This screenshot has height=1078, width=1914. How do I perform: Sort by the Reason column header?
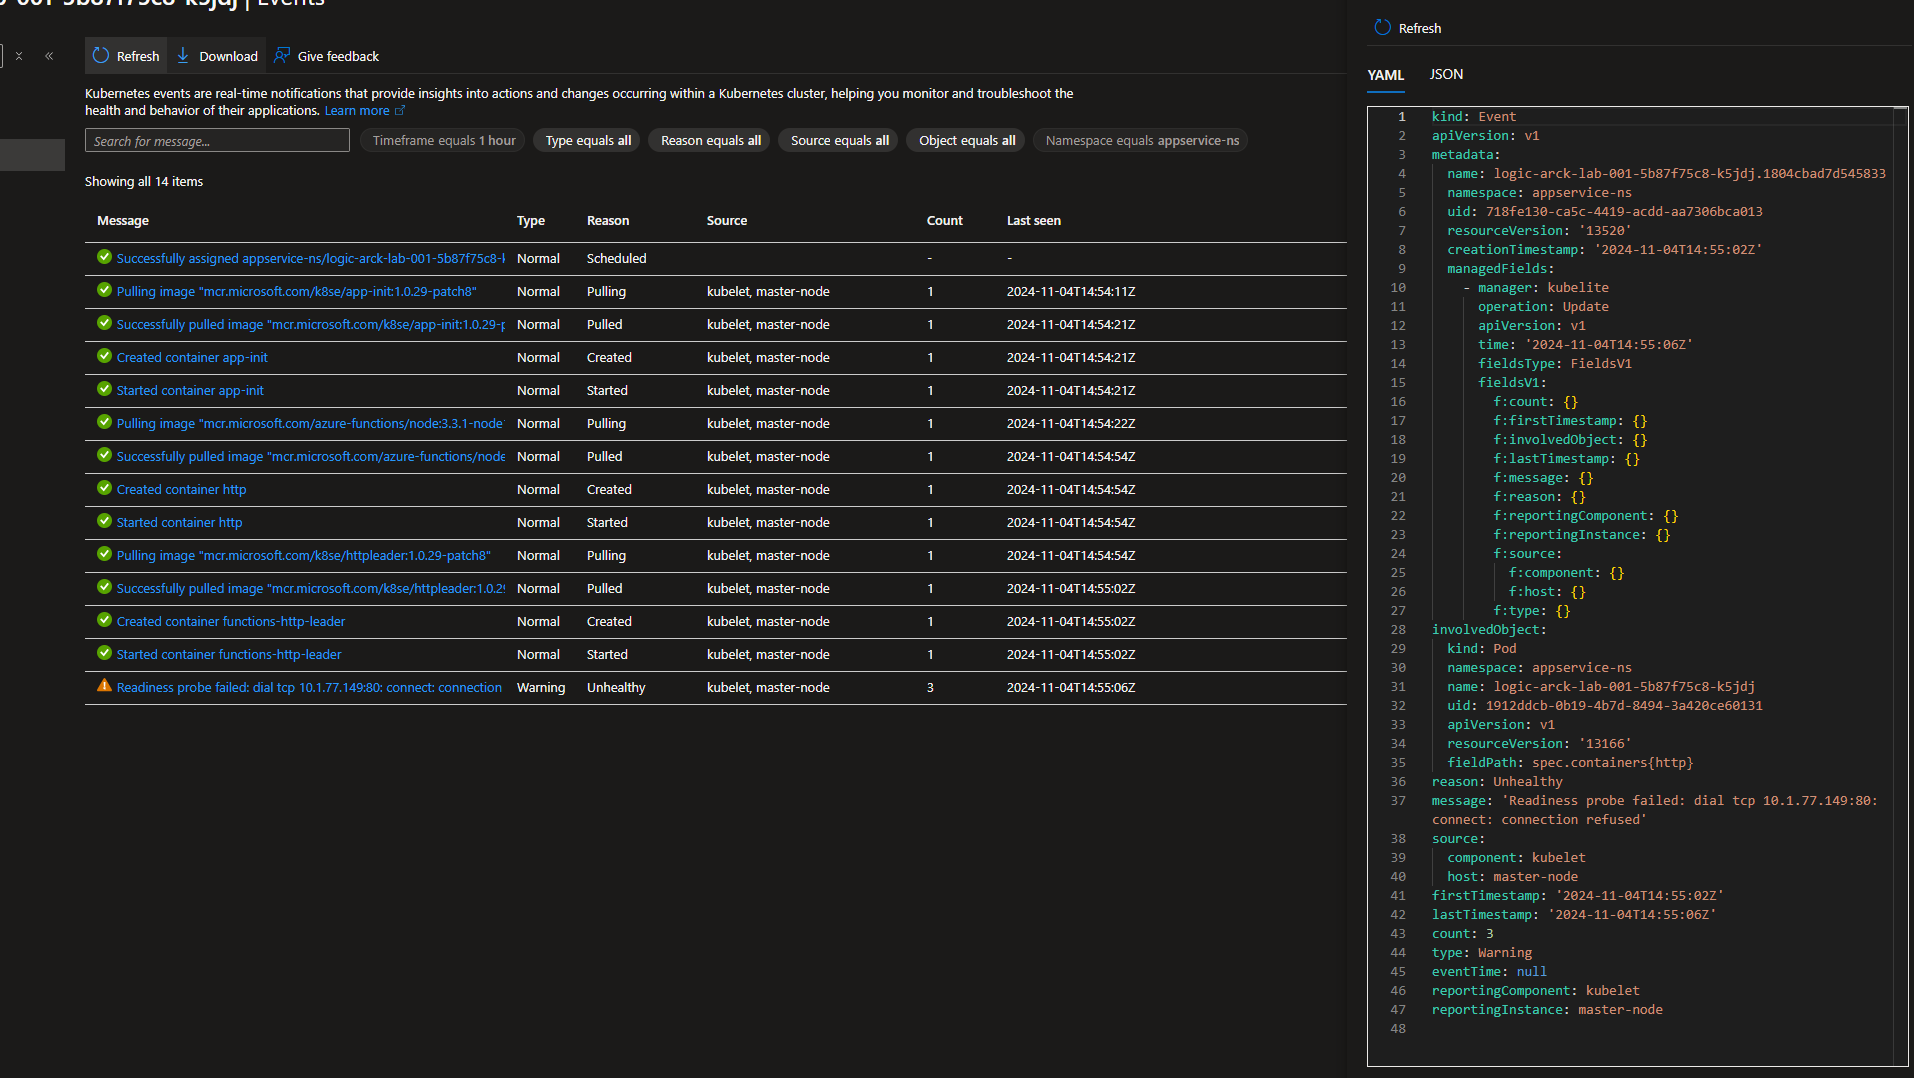608,221
